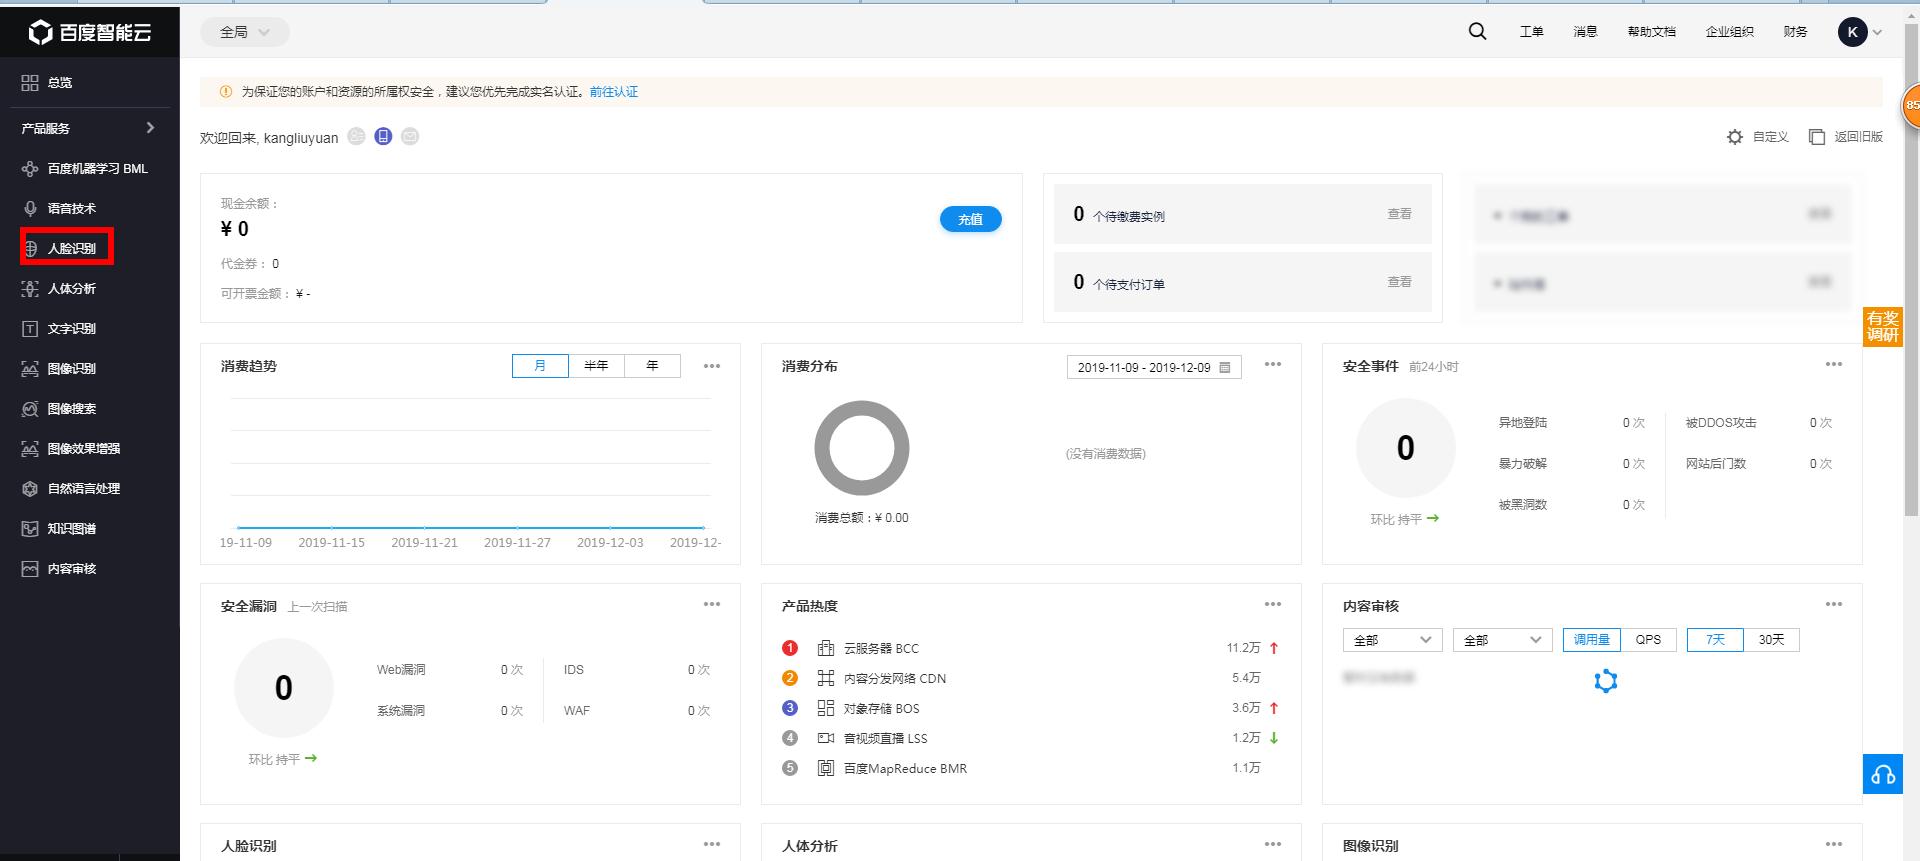The image size is (1920, 861).
Task: Click the 充值 recharge button
Action: pos(971,219)
